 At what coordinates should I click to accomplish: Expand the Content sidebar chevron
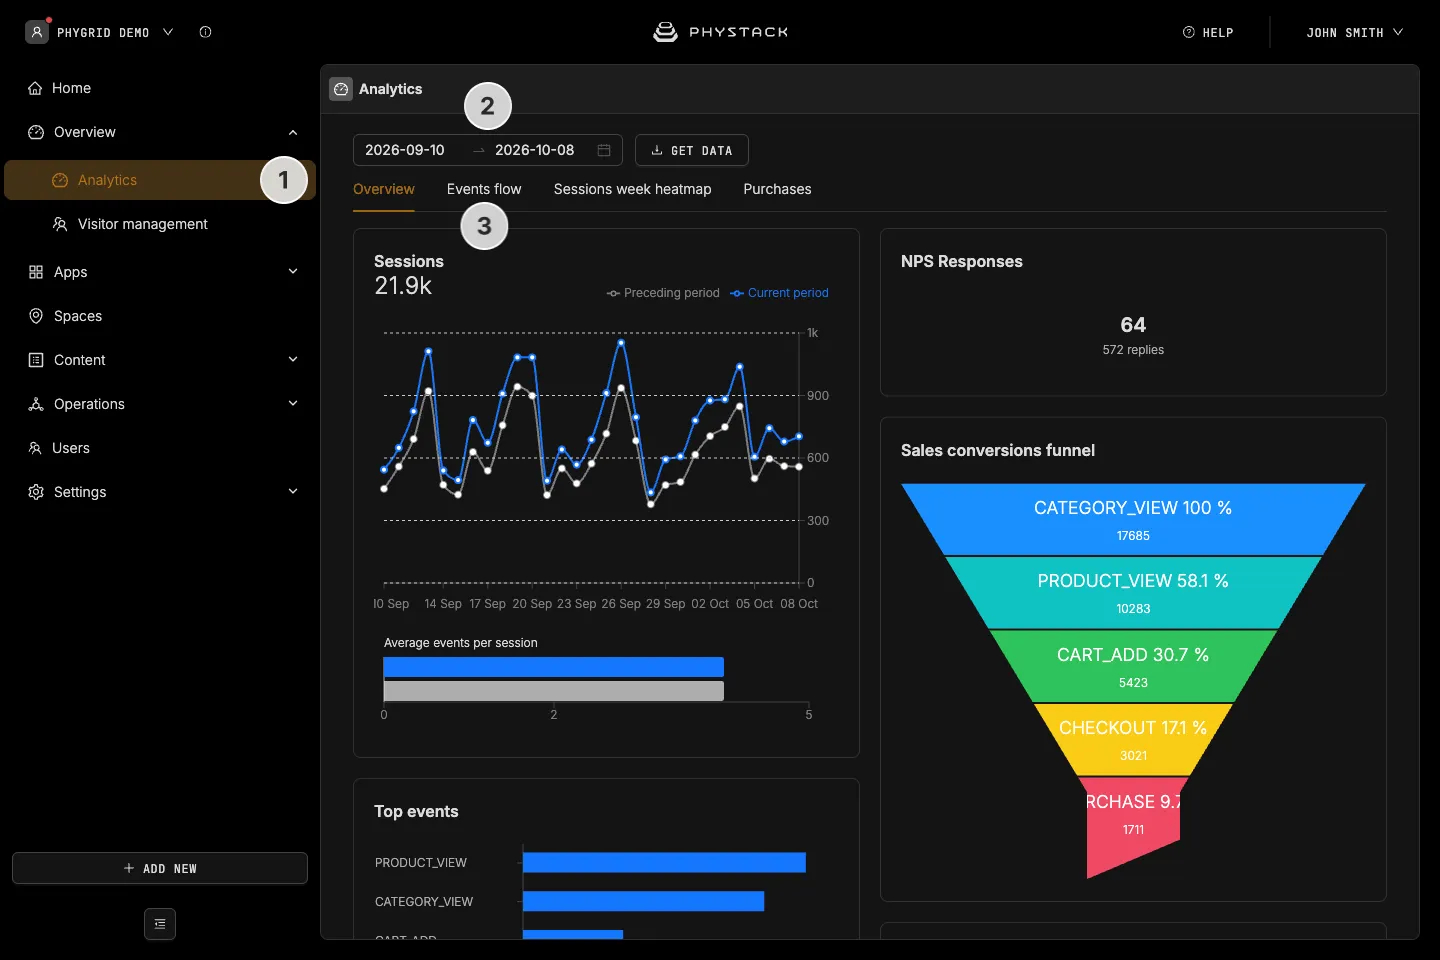click(x=293, y=360)
